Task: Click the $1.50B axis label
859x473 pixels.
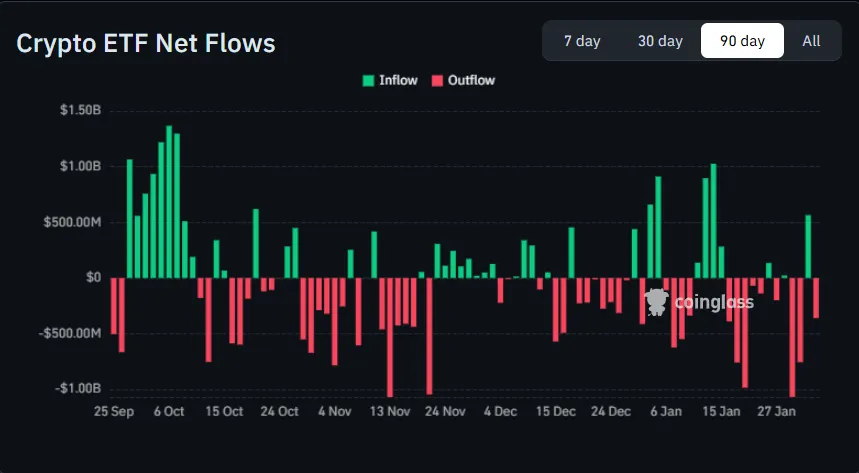Action: (x=81, y=110)
